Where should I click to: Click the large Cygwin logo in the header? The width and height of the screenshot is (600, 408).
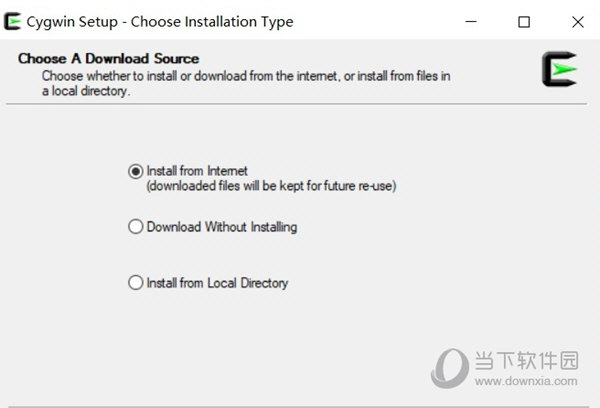[559, 69]
